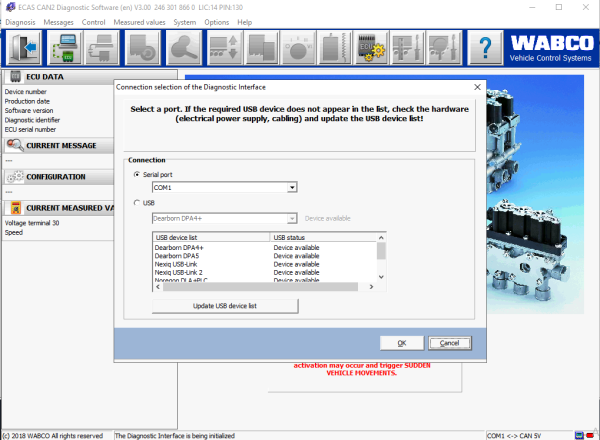Open the Help menu

point(245,22)
